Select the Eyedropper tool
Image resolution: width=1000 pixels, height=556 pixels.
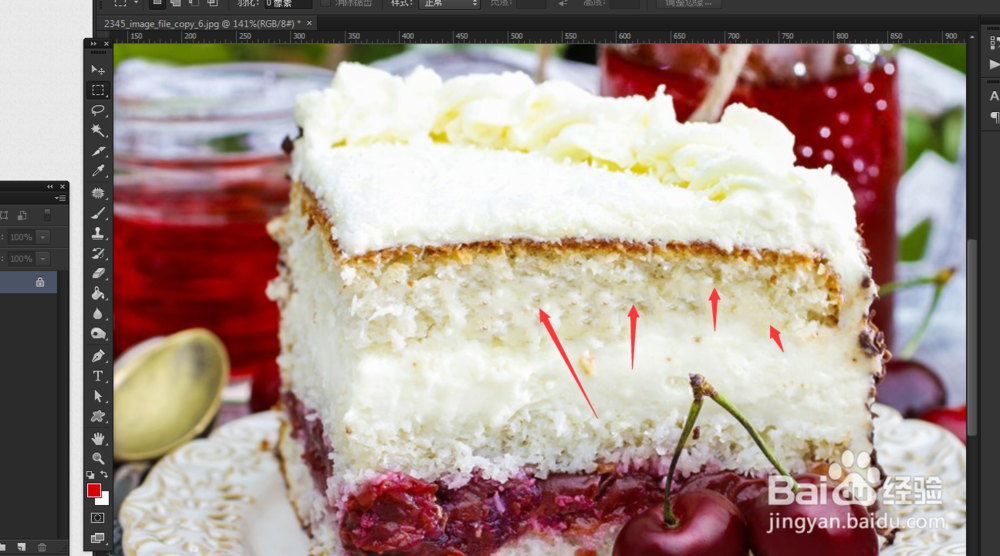coord(98,171)
